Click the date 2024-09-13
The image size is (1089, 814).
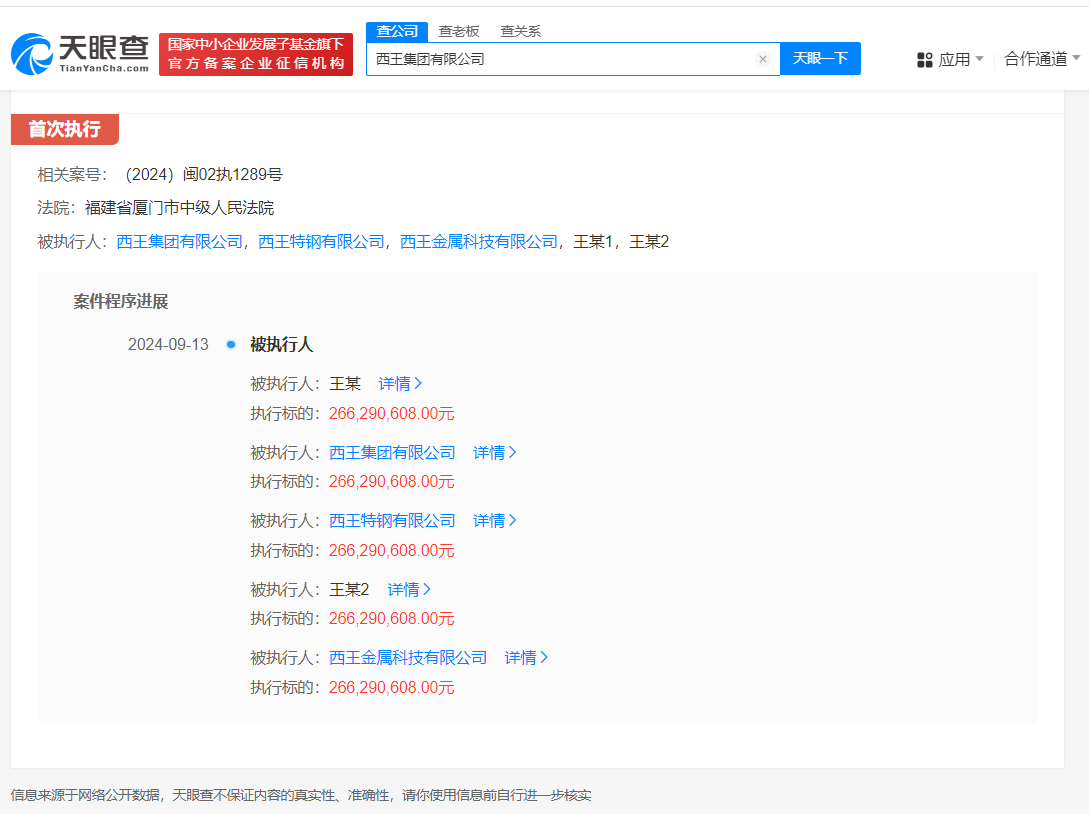point(168,344)
